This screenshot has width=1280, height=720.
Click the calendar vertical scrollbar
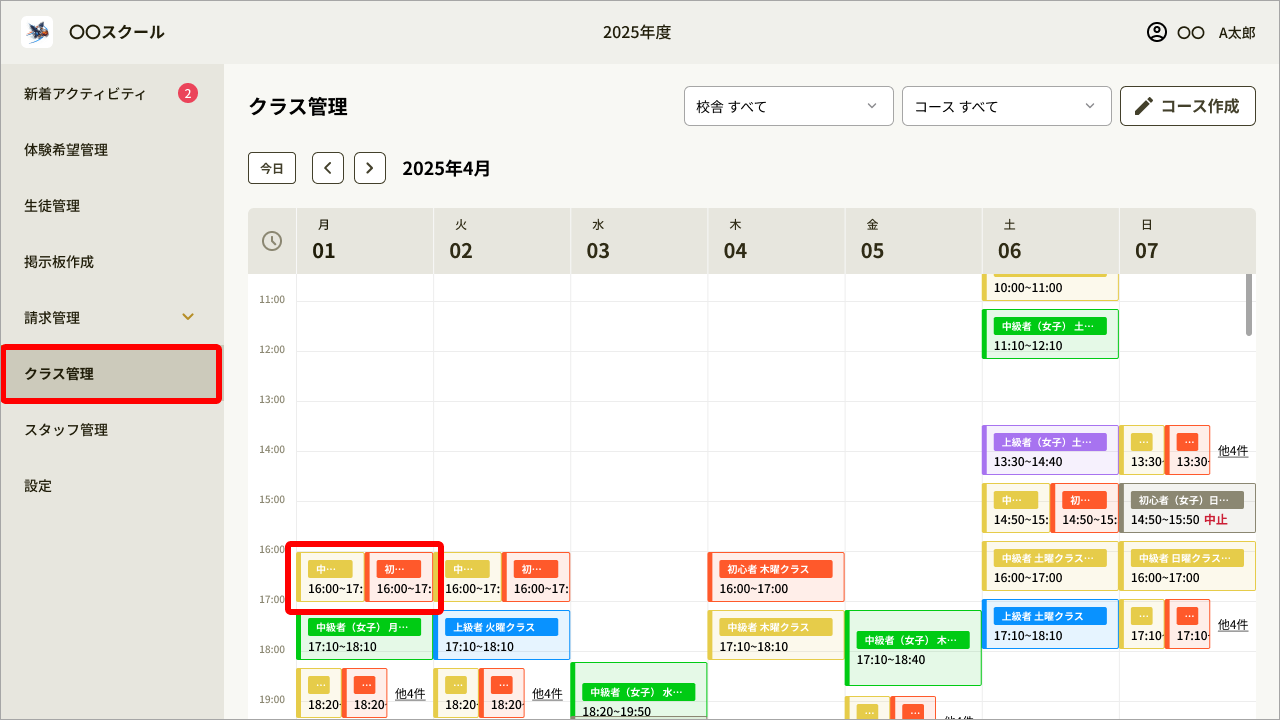(x=1249, y=305)
